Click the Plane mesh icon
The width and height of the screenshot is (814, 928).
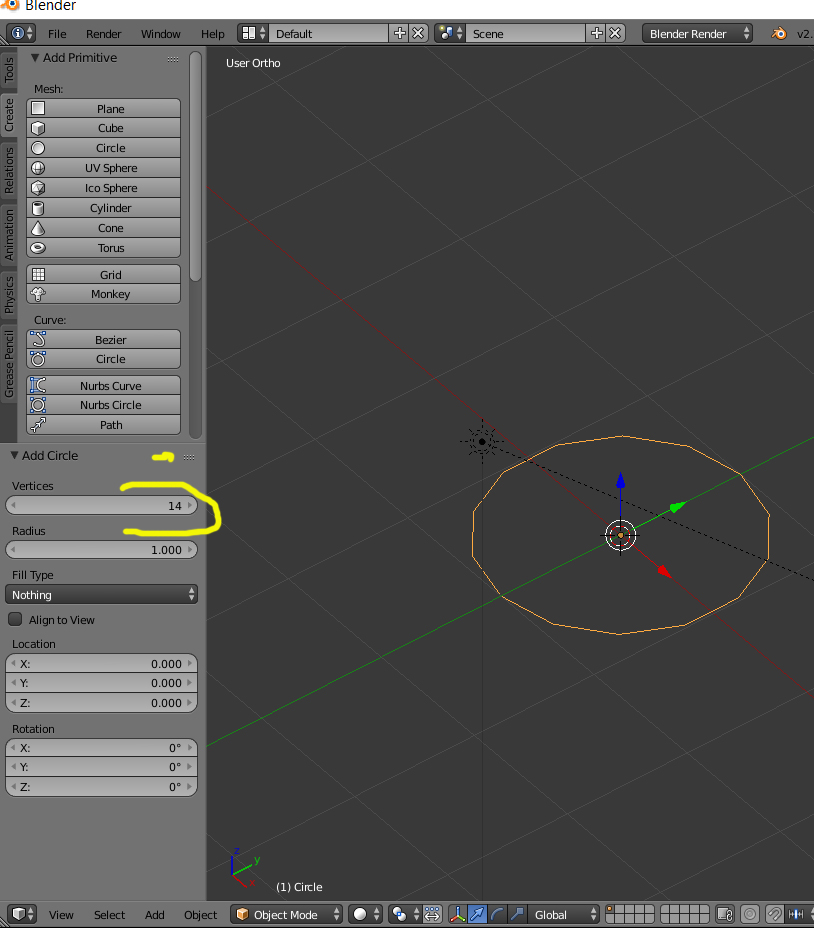[38, 108]
